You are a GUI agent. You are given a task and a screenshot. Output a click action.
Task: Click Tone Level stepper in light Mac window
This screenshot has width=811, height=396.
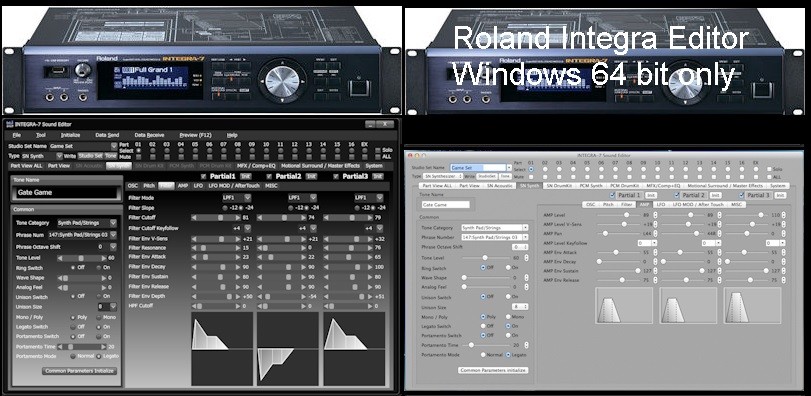(526, 257)
